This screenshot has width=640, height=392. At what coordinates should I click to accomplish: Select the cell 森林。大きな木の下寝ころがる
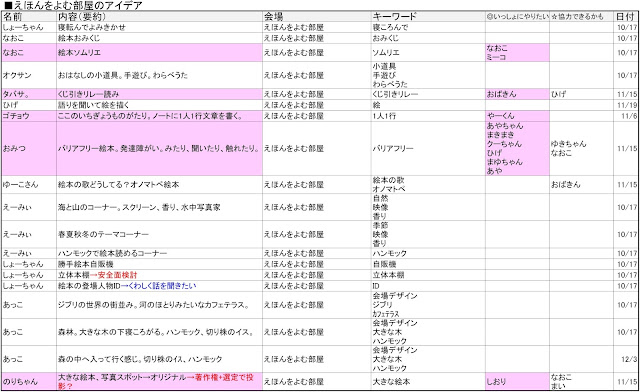click(x=159, y=332)
